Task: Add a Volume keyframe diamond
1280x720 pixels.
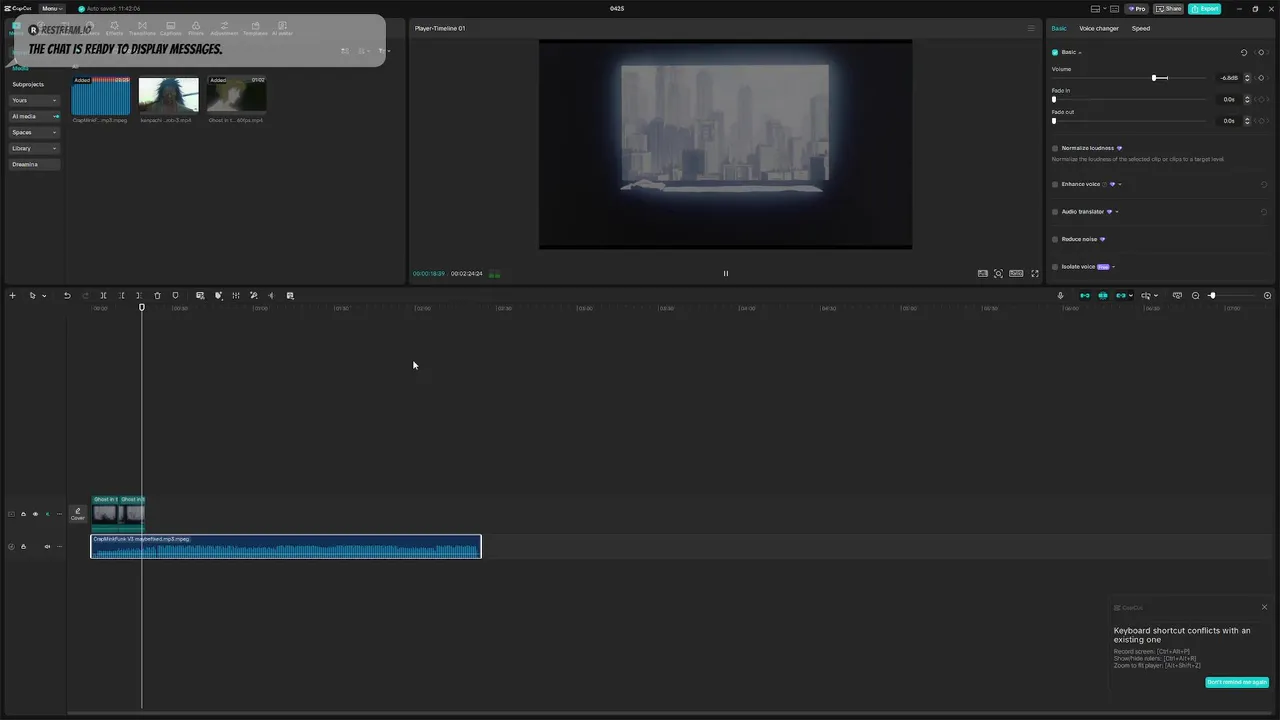Action: pyautogui.click(x=1261, y=78)
